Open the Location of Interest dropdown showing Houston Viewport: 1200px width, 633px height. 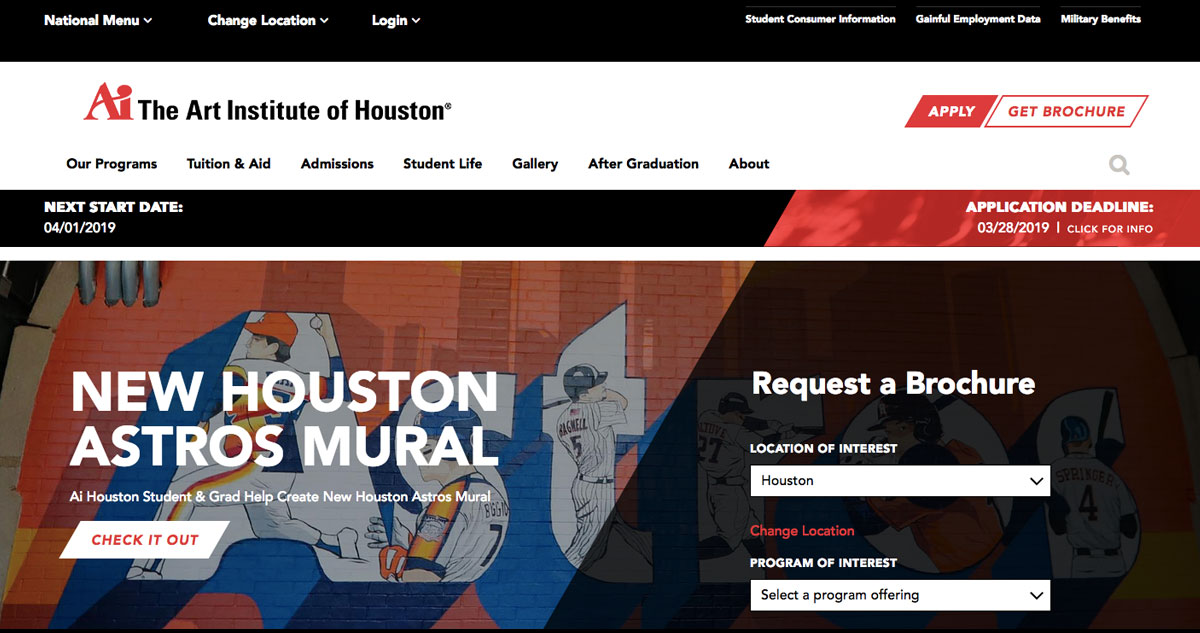[900, 481]
